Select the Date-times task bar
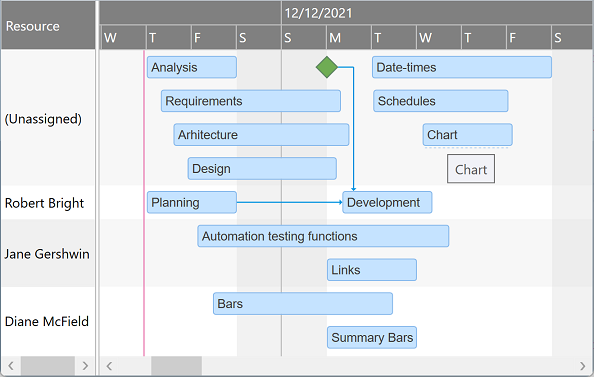This screenshot has width=594, height=377. 462,67
